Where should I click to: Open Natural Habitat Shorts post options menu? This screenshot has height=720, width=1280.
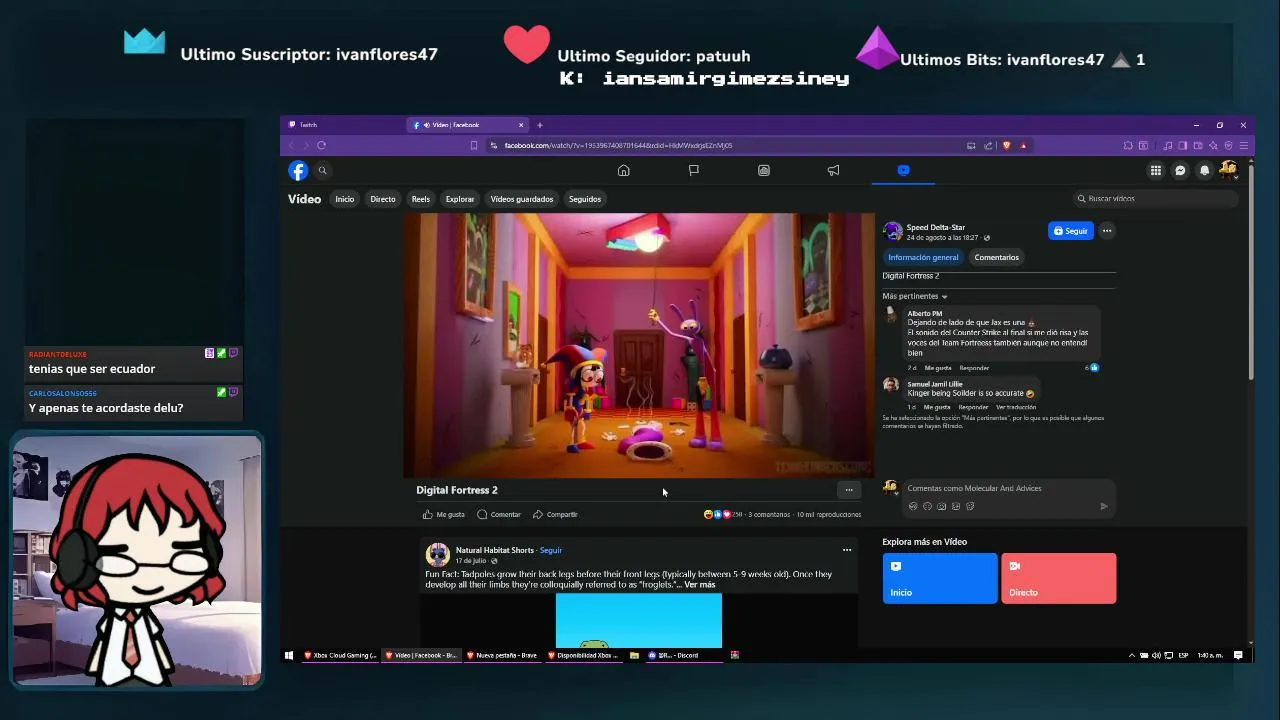click(847, 550)
